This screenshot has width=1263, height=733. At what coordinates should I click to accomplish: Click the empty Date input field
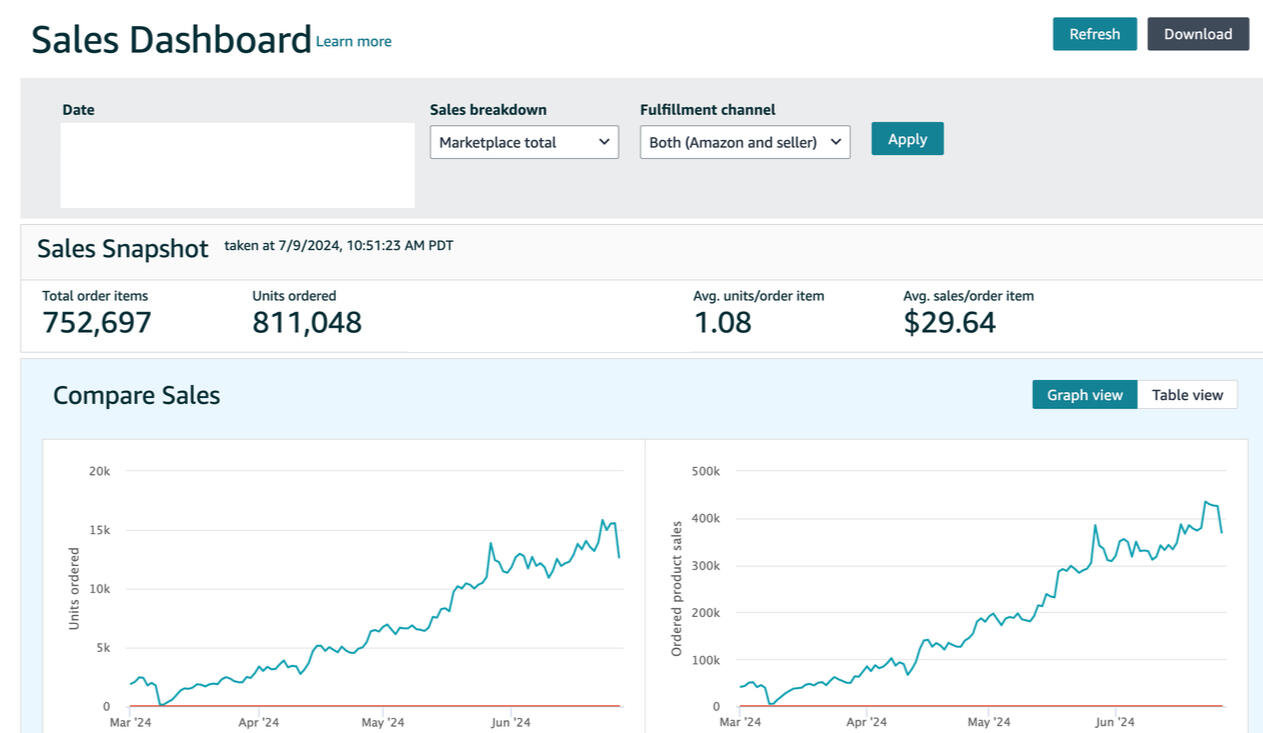click(x=237, y=165)
